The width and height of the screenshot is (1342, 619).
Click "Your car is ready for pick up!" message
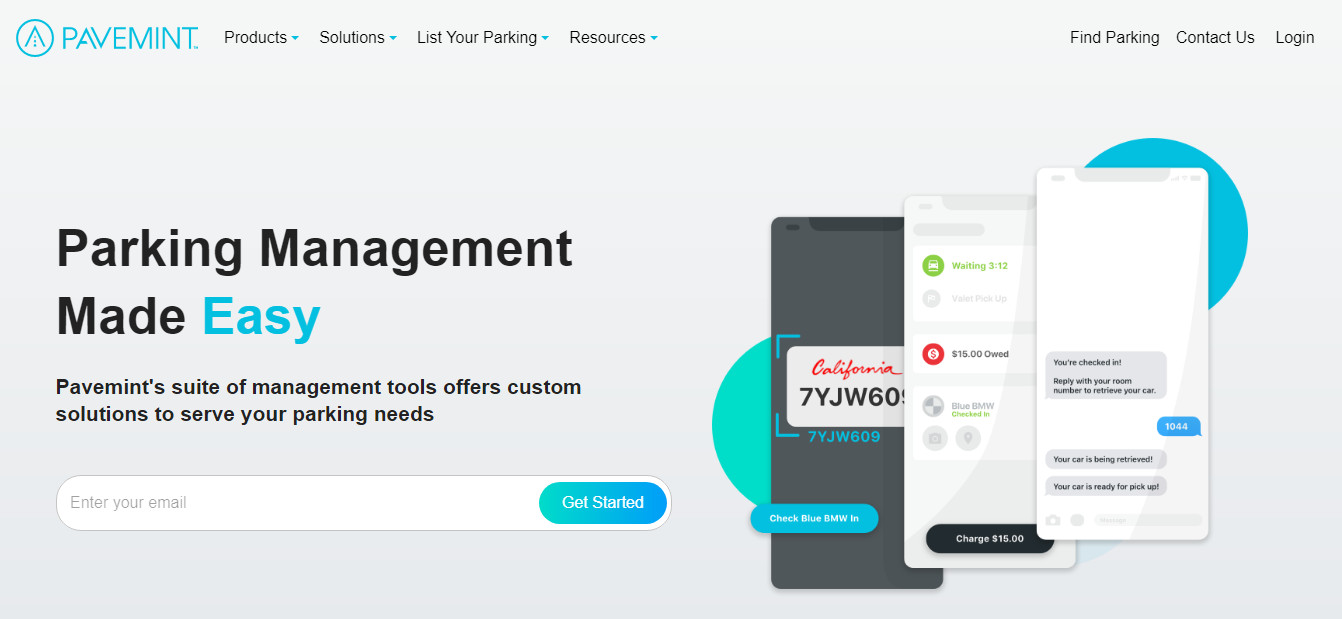pyautogui.click(x=1105, y=486)
